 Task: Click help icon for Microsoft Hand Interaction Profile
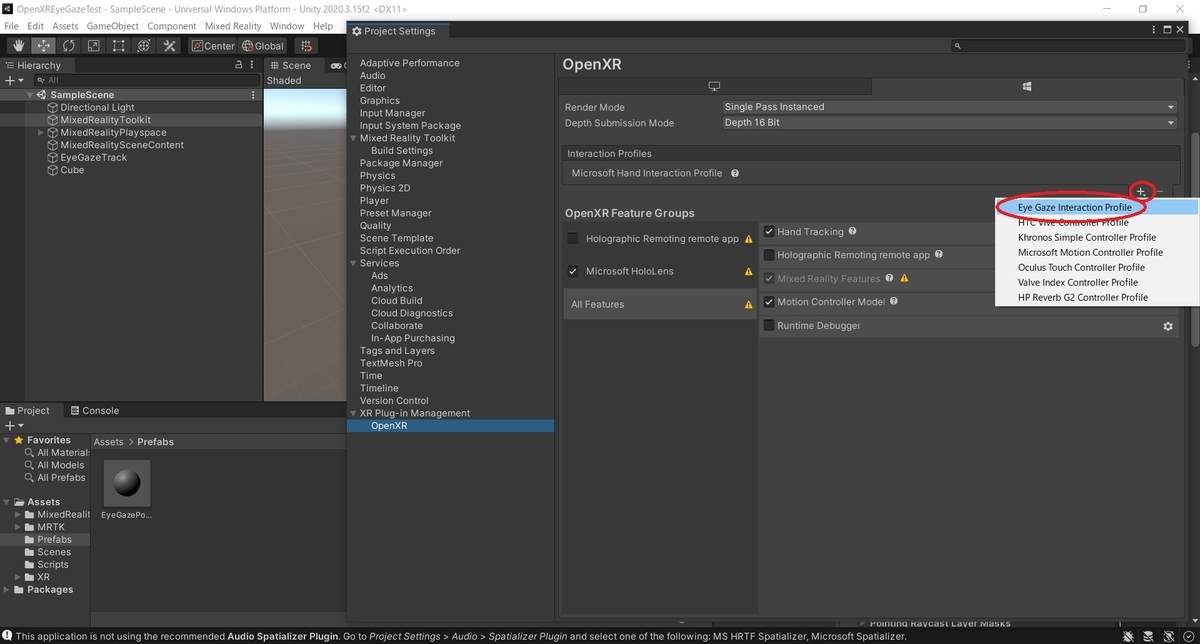click(735, 173)
